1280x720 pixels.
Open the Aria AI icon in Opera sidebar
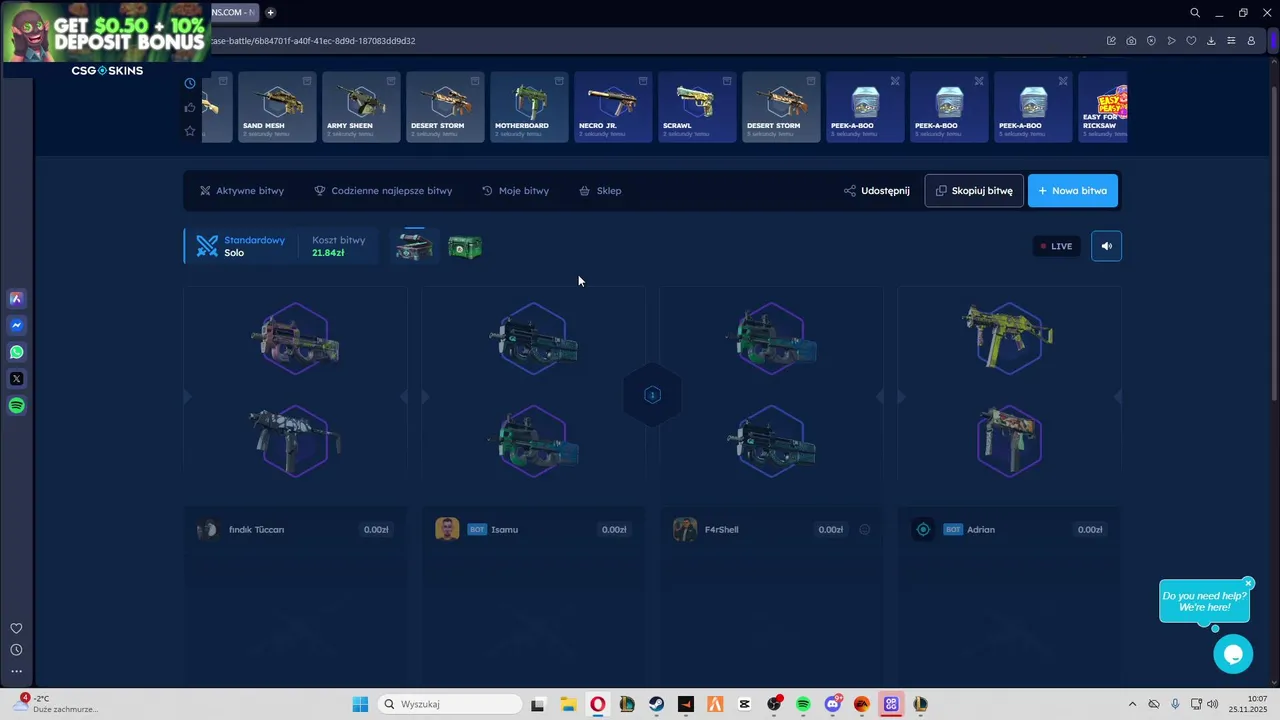16,298
